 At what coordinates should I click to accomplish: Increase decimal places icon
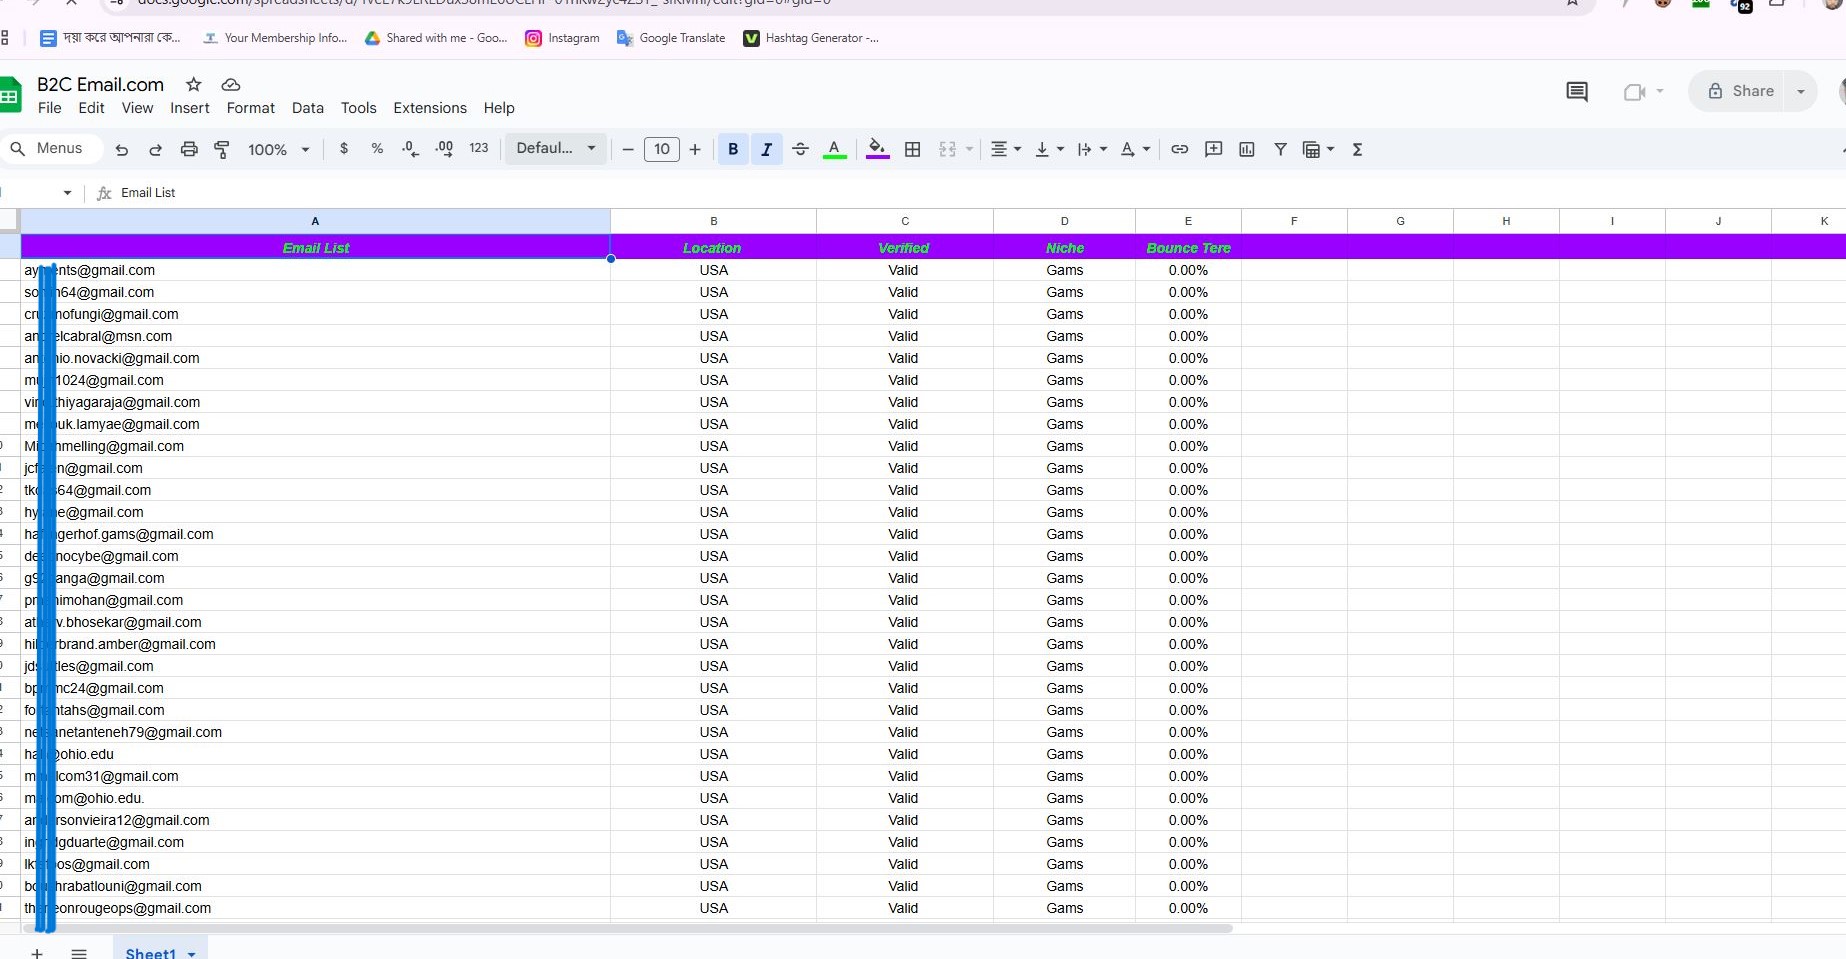444,148
